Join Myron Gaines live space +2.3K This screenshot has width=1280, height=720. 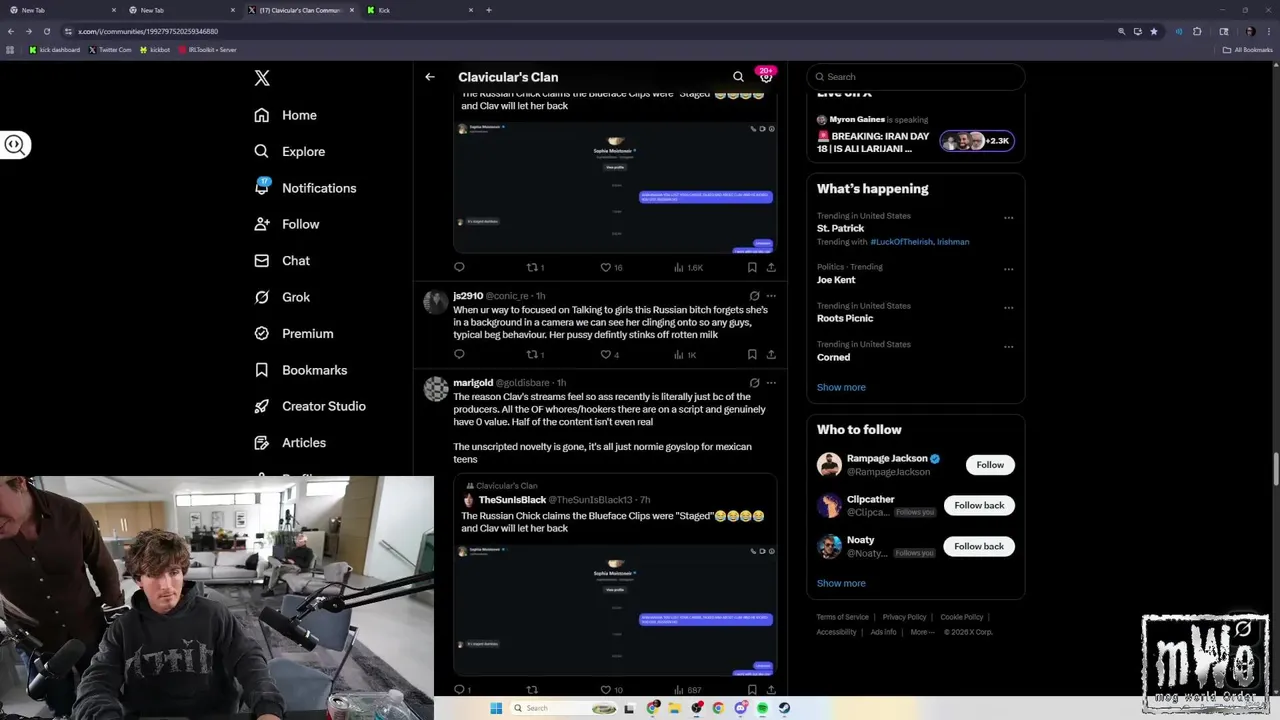pos(977,141)
